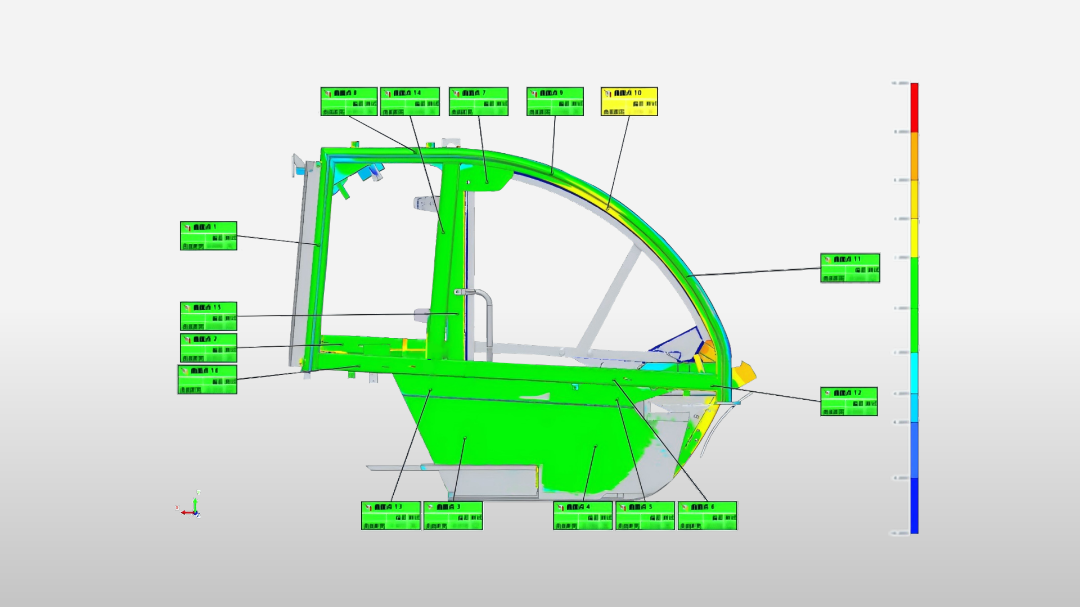This screenshot has width=1080, height=607.
Task: Select the surface point 7 annotation box
Action: 479,102
